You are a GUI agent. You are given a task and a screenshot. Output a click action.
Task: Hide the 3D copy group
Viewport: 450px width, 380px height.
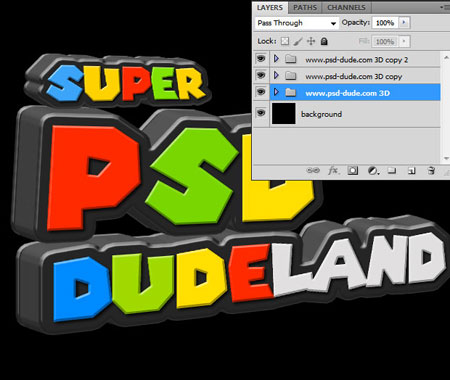[261, 75]
